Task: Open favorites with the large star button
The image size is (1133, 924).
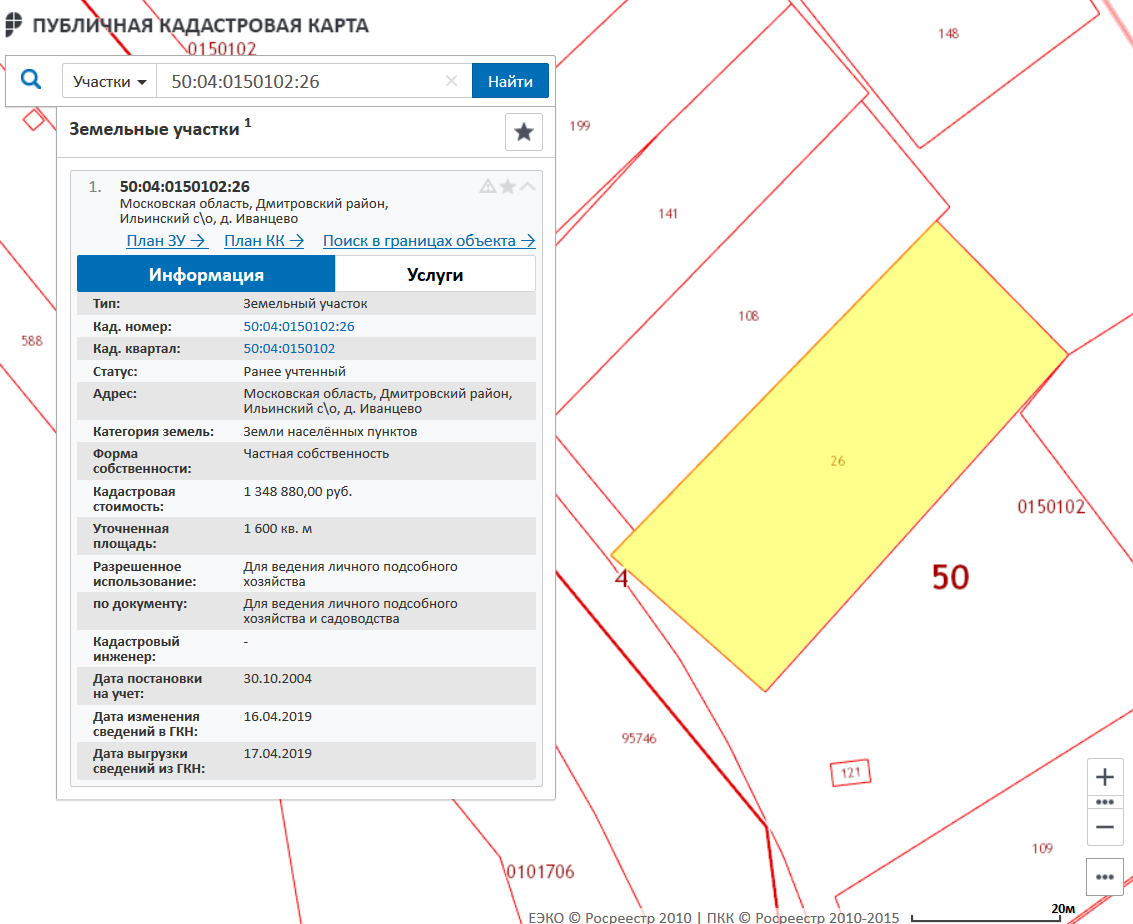Action: tap(523, 132)
